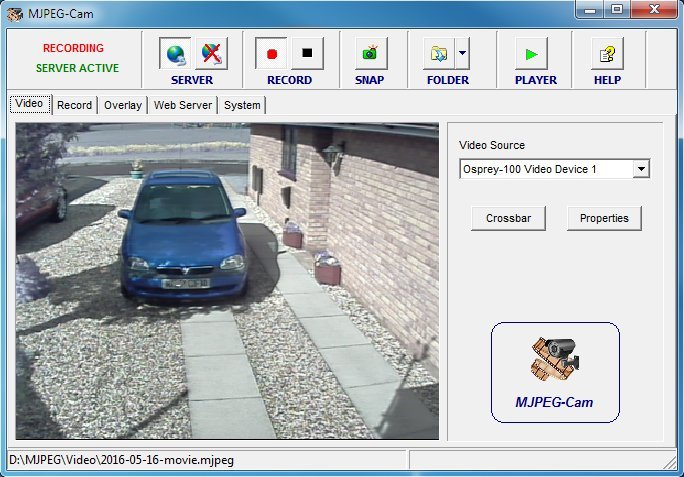Stop recording with the black square button

(307, 53)
